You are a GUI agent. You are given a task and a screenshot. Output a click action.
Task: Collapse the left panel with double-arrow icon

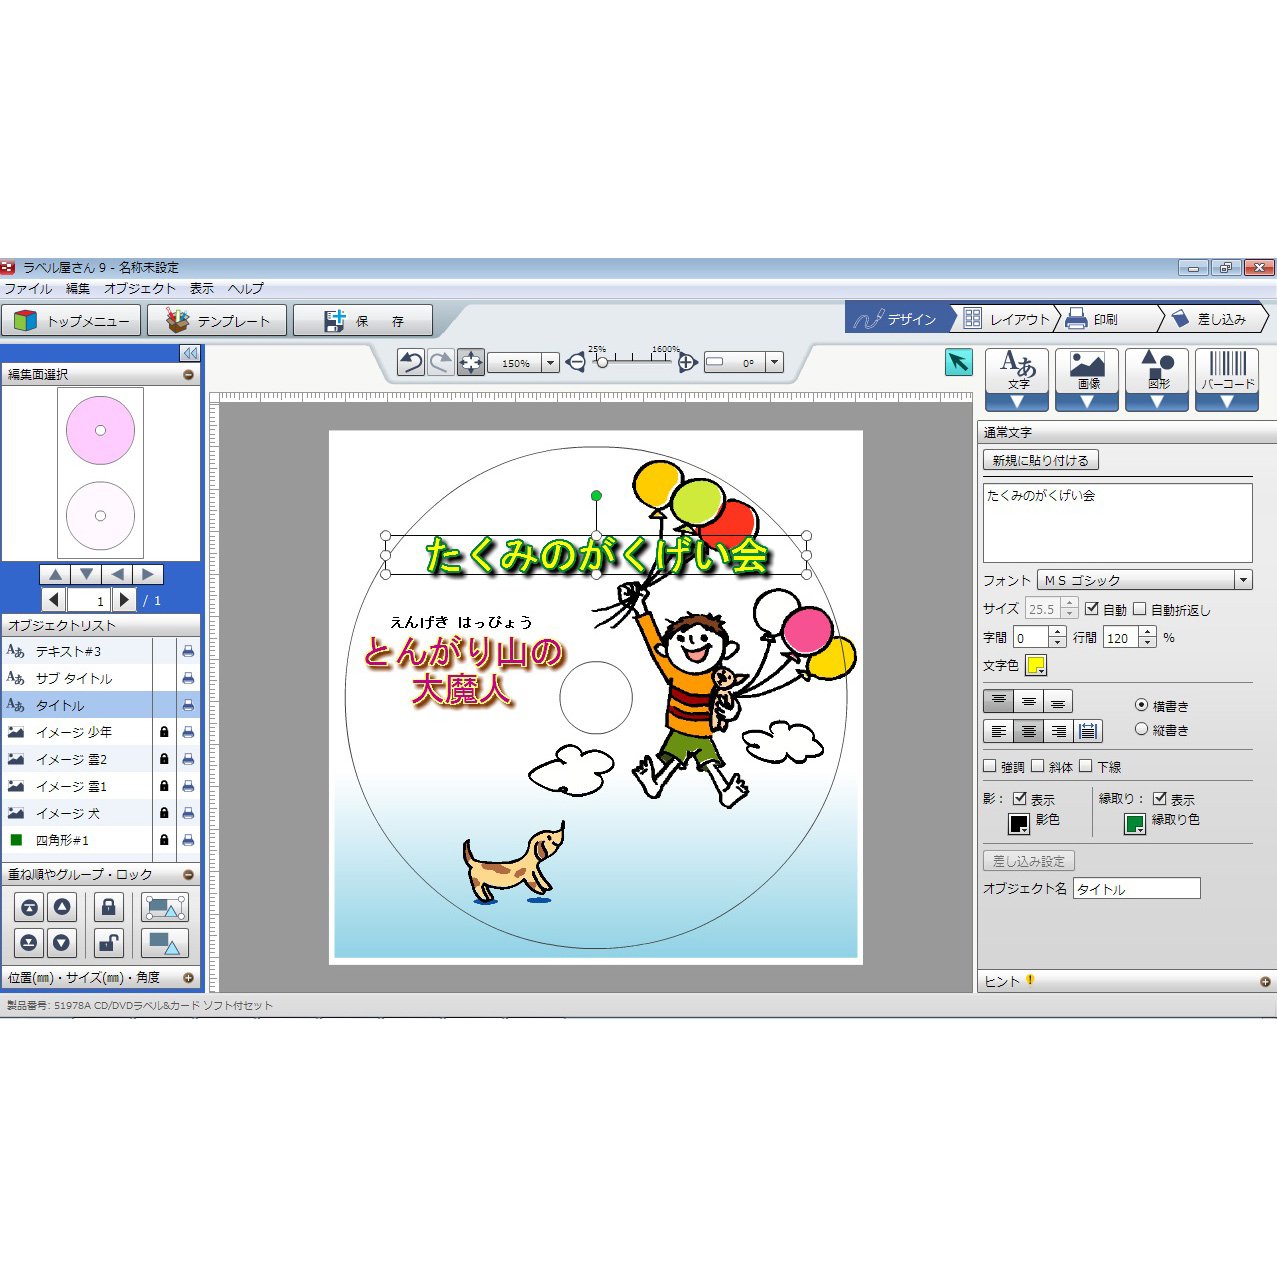tap(190, 353)
